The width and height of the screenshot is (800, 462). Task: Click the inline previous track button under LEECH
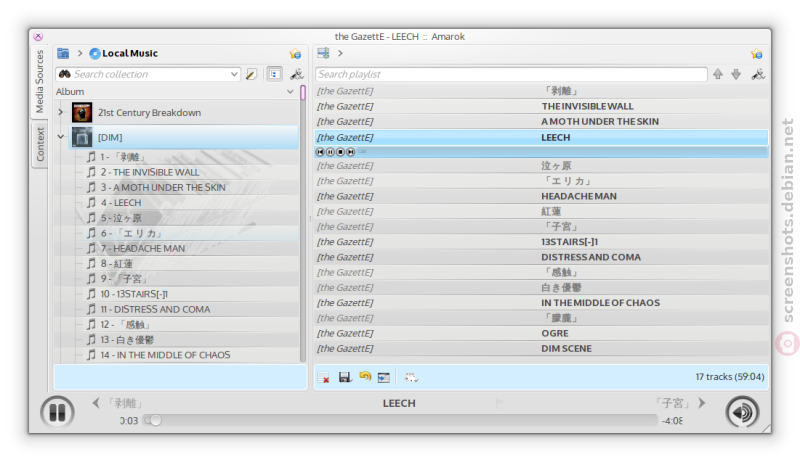pos(320,152)
